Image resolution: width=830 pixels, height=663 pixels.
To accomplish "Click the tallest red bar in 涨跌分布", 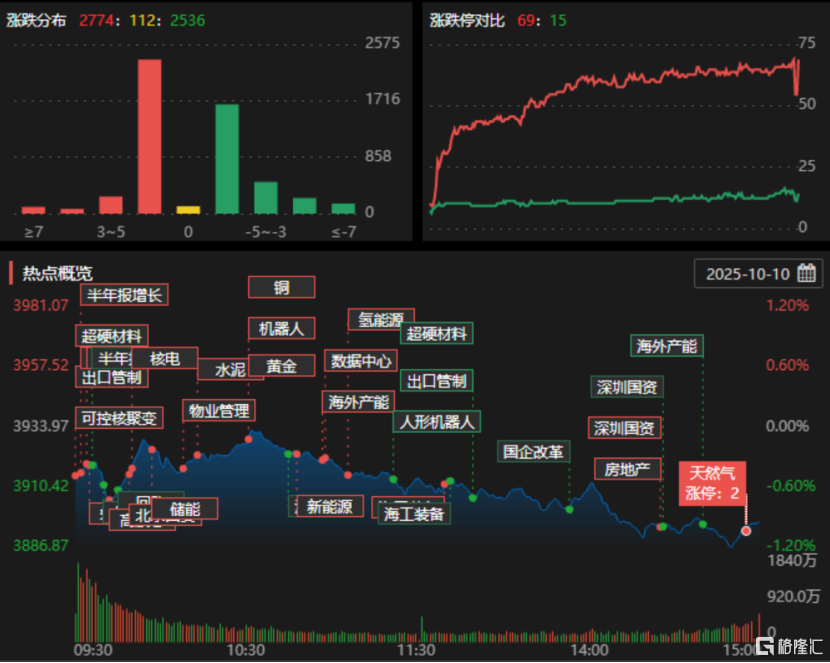I will [x=150, y=136].
